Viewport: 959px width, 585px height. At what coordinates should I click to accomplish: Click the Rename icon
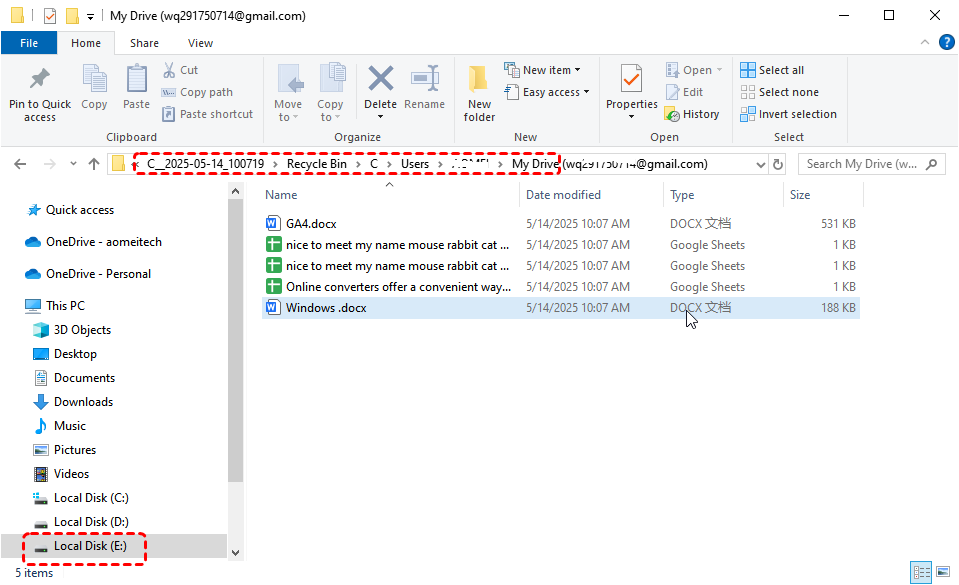point(424,79)
